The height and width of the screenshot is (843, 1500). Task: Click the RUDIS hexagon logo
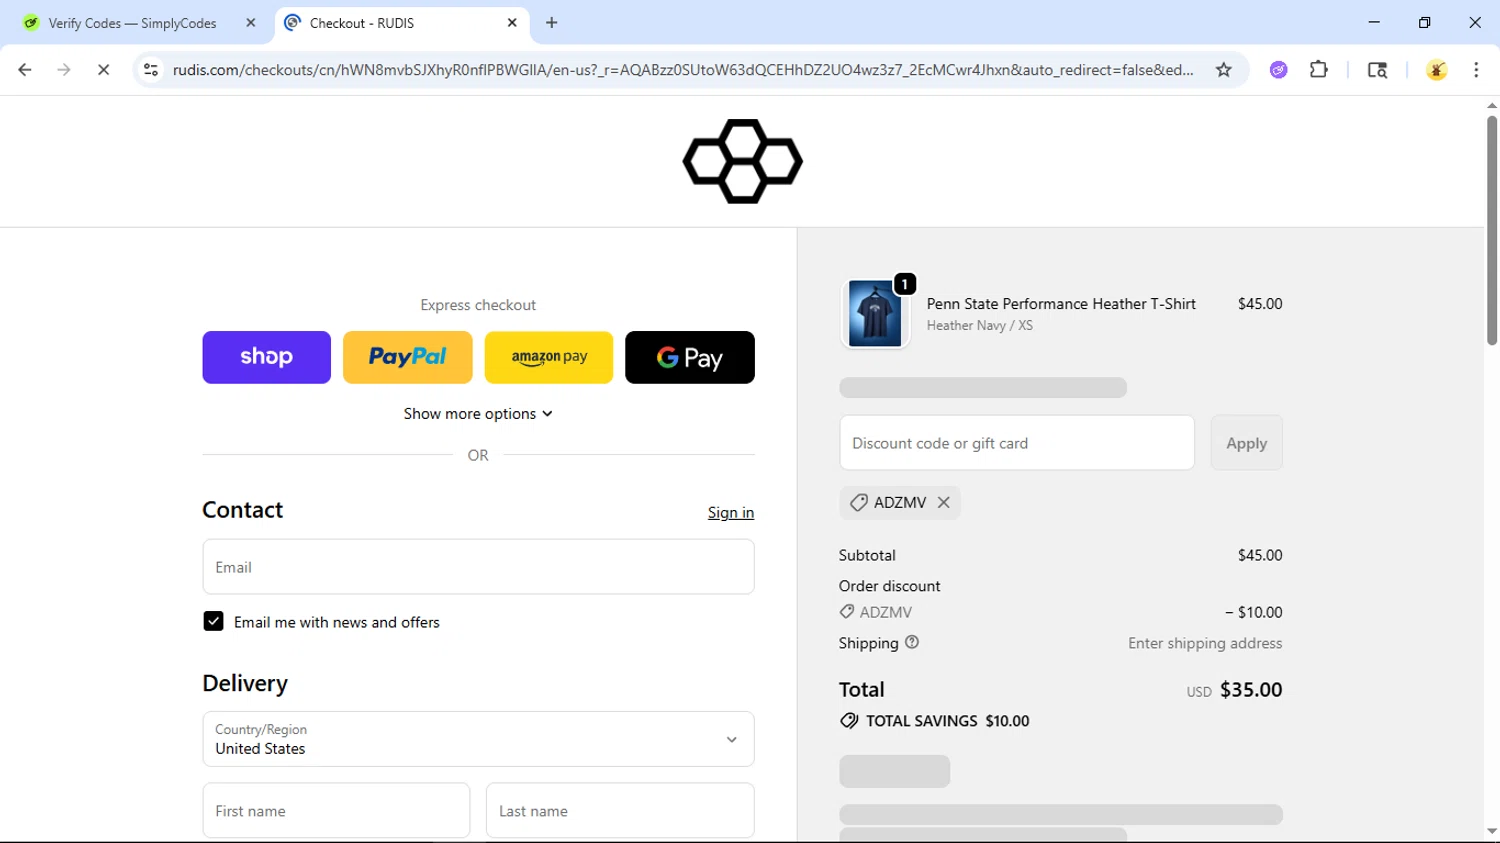tap(742, 161)
